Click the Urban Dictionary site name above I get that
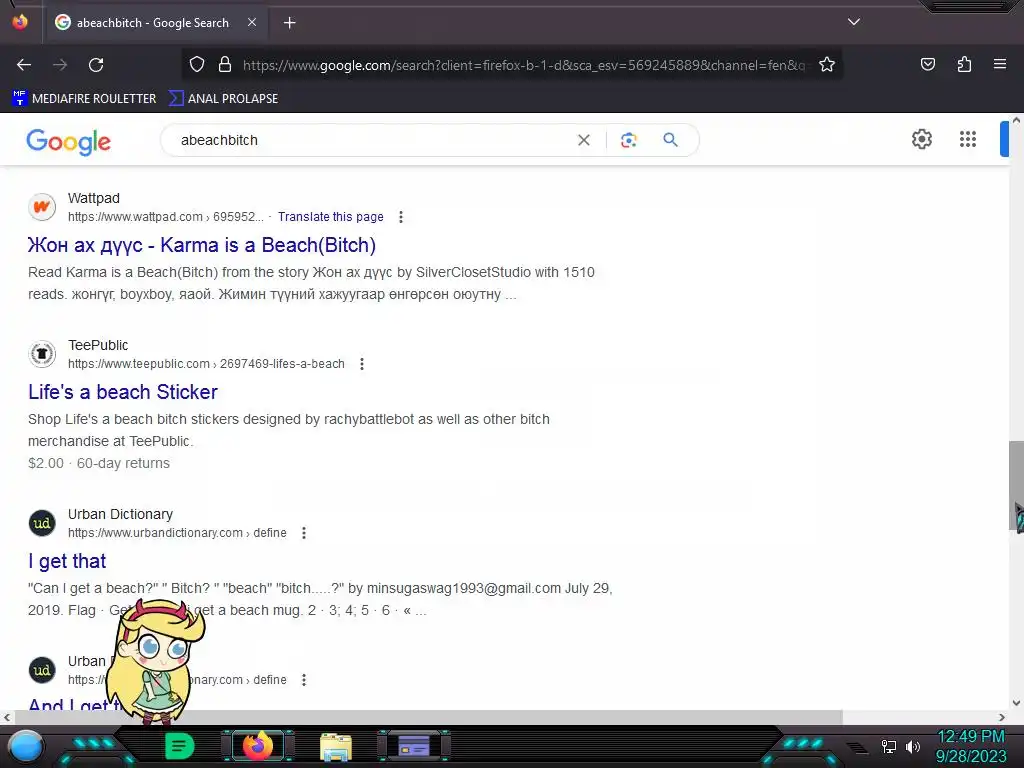Screen dimensions: 1024x768 (x=120, y=514)
